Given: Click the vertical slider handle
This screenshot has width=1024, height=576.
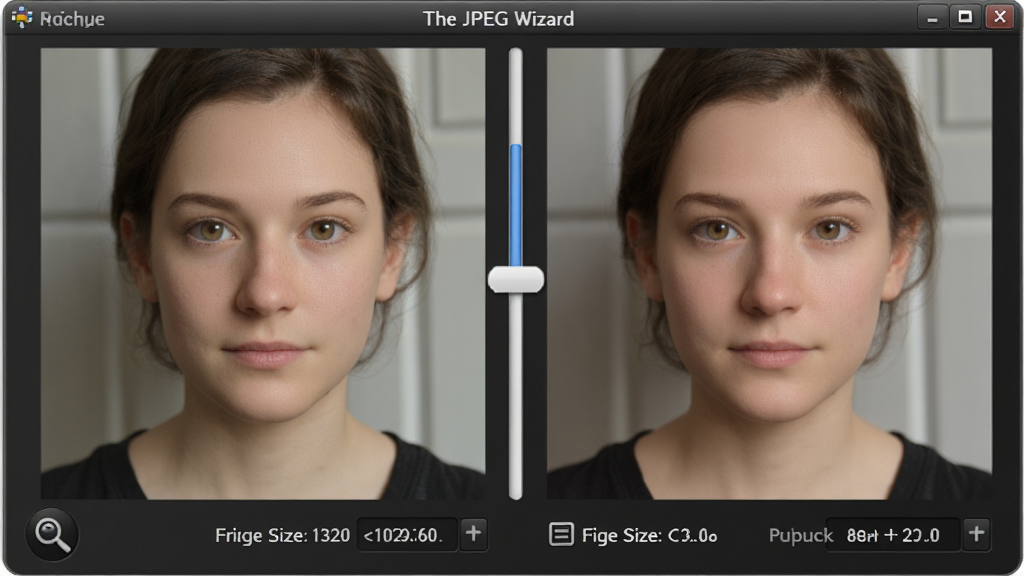Looking at the screenshot, I should 516,280.
